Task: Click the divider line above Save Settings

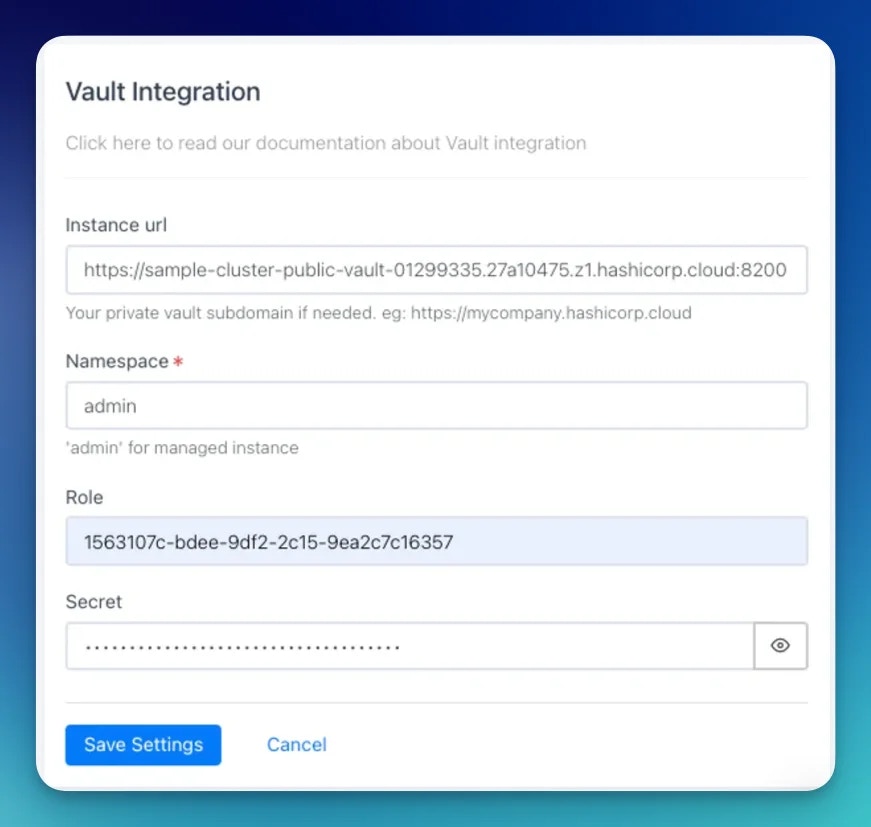Action: pos(437,703)
